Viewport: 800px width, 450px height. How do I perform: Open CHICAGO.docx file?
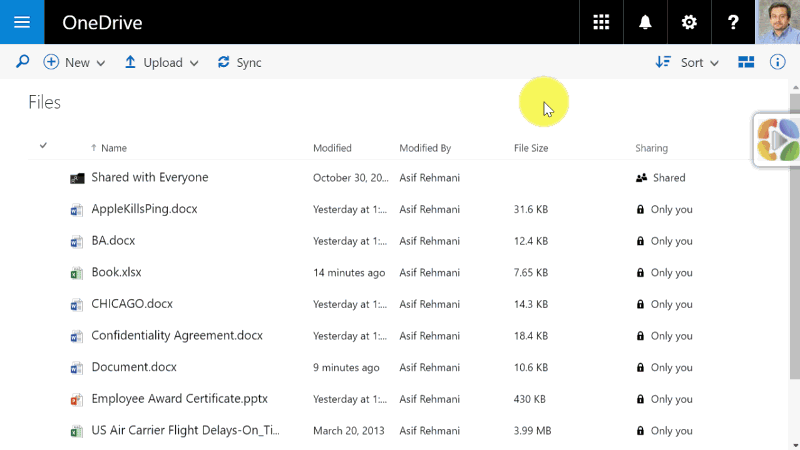pyautogui.click(x=132, y=304)
